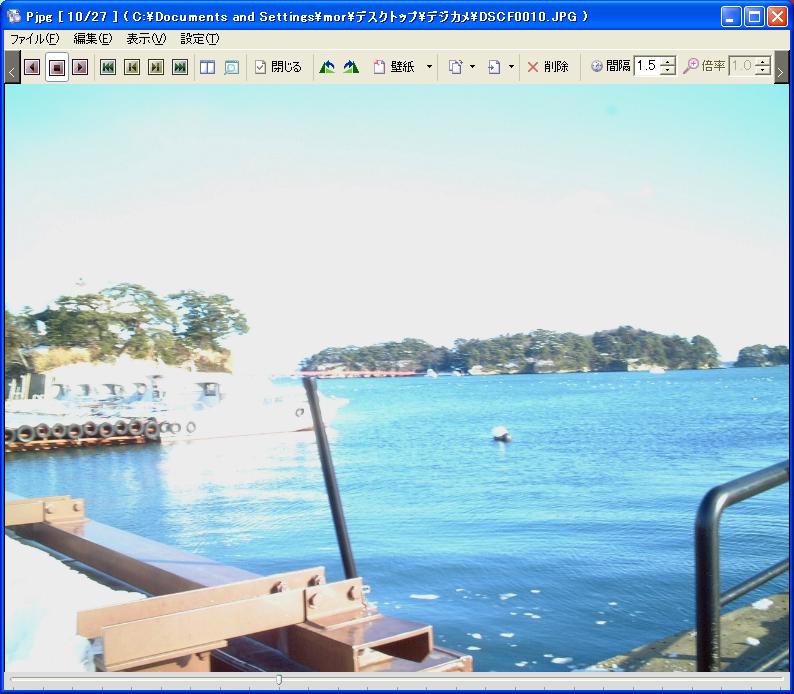The height and width of the screenshot is (694, 794).
Task: Rotate the image clockwise
Action: 351,67
